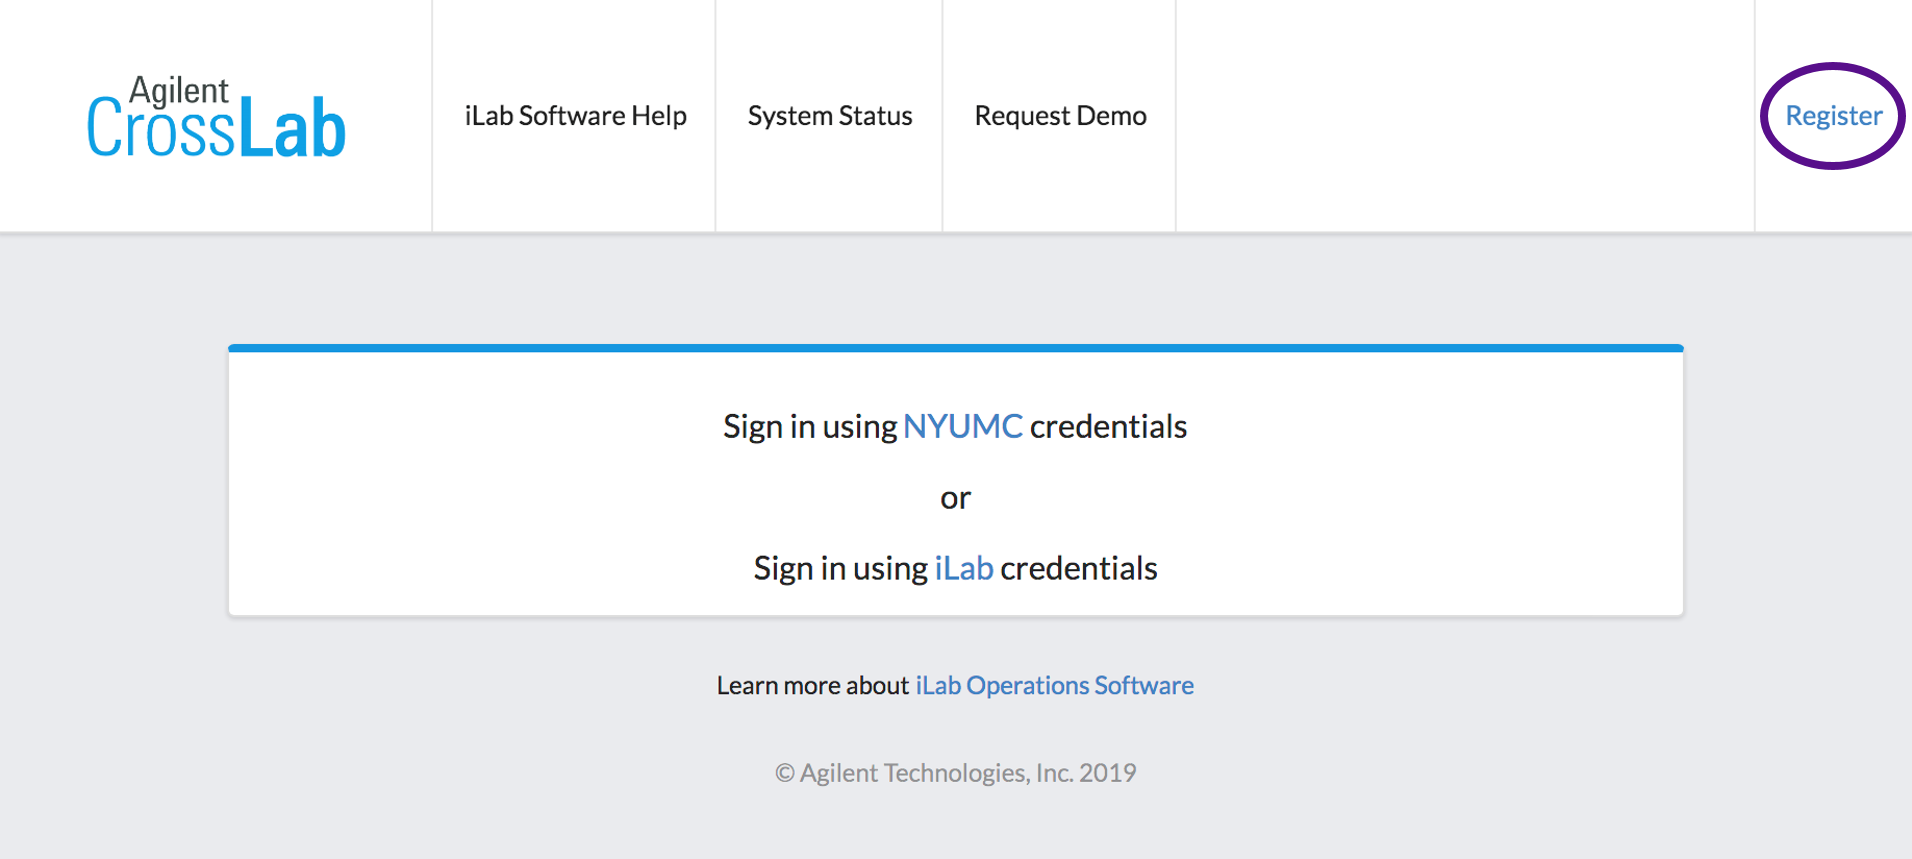This screenshot has width=1912, height=859.
Task: Choose the iLab credentials sign-in link
Action: [x=963, y=569]
